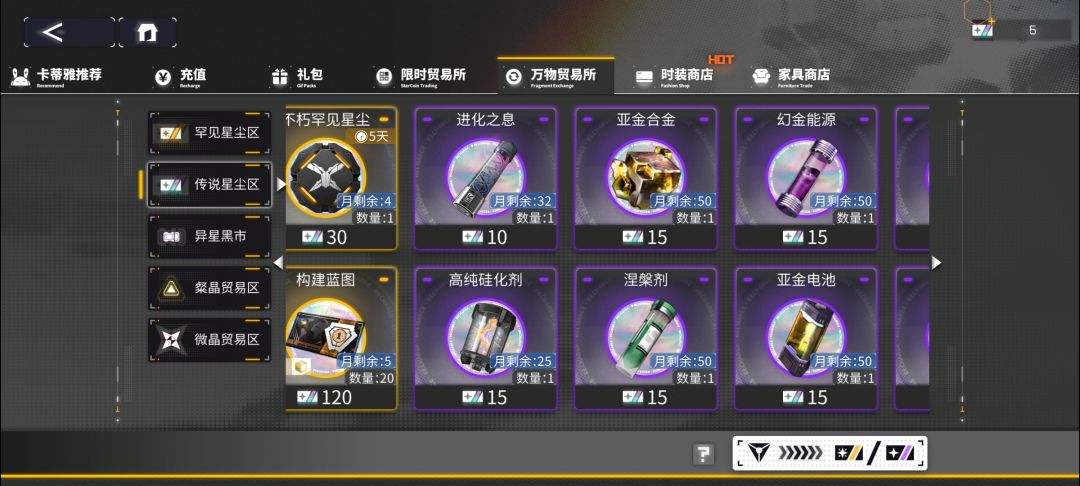Collapse item list with left arrow
The image size is (1080, 486).
tap(278, 263)
